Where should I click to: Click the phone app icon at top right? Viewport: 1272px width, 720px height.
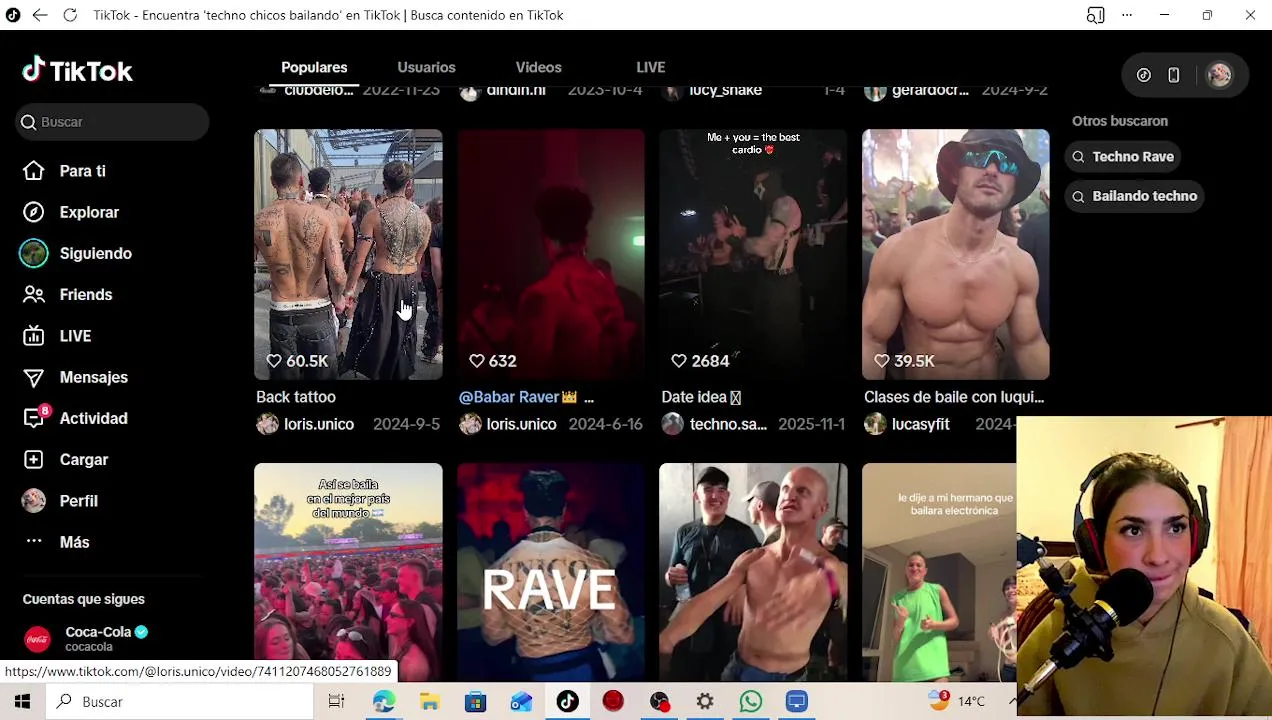(1174, 75)
